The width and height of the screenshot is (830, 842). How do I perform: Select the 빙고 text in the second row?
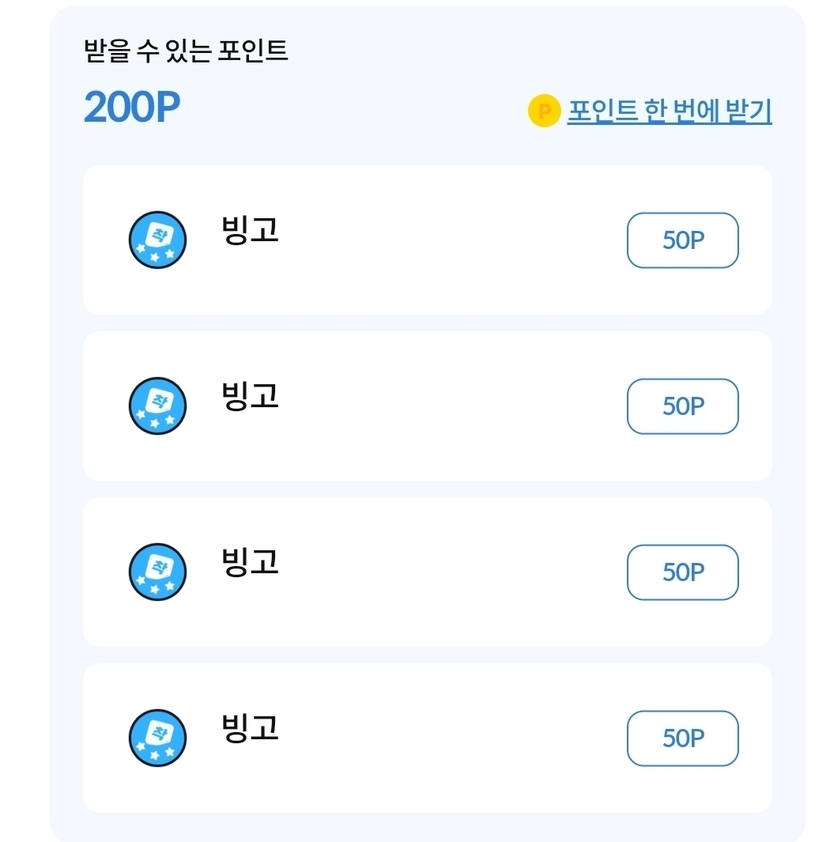click(250, 397)
